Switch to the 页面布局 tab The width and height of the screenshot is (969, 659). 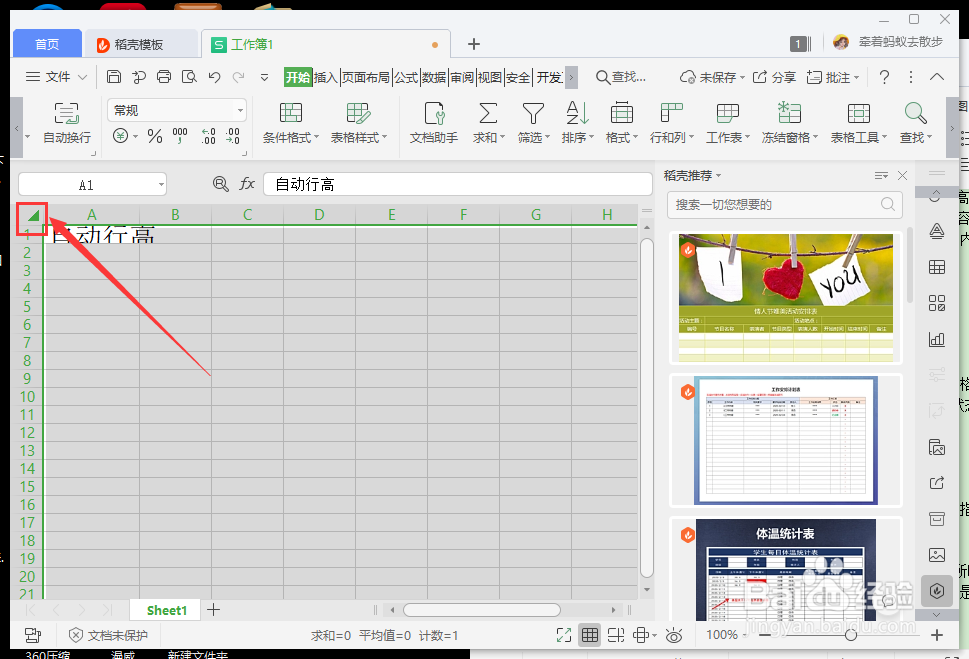pyautogui.click(x=366, y=77)
